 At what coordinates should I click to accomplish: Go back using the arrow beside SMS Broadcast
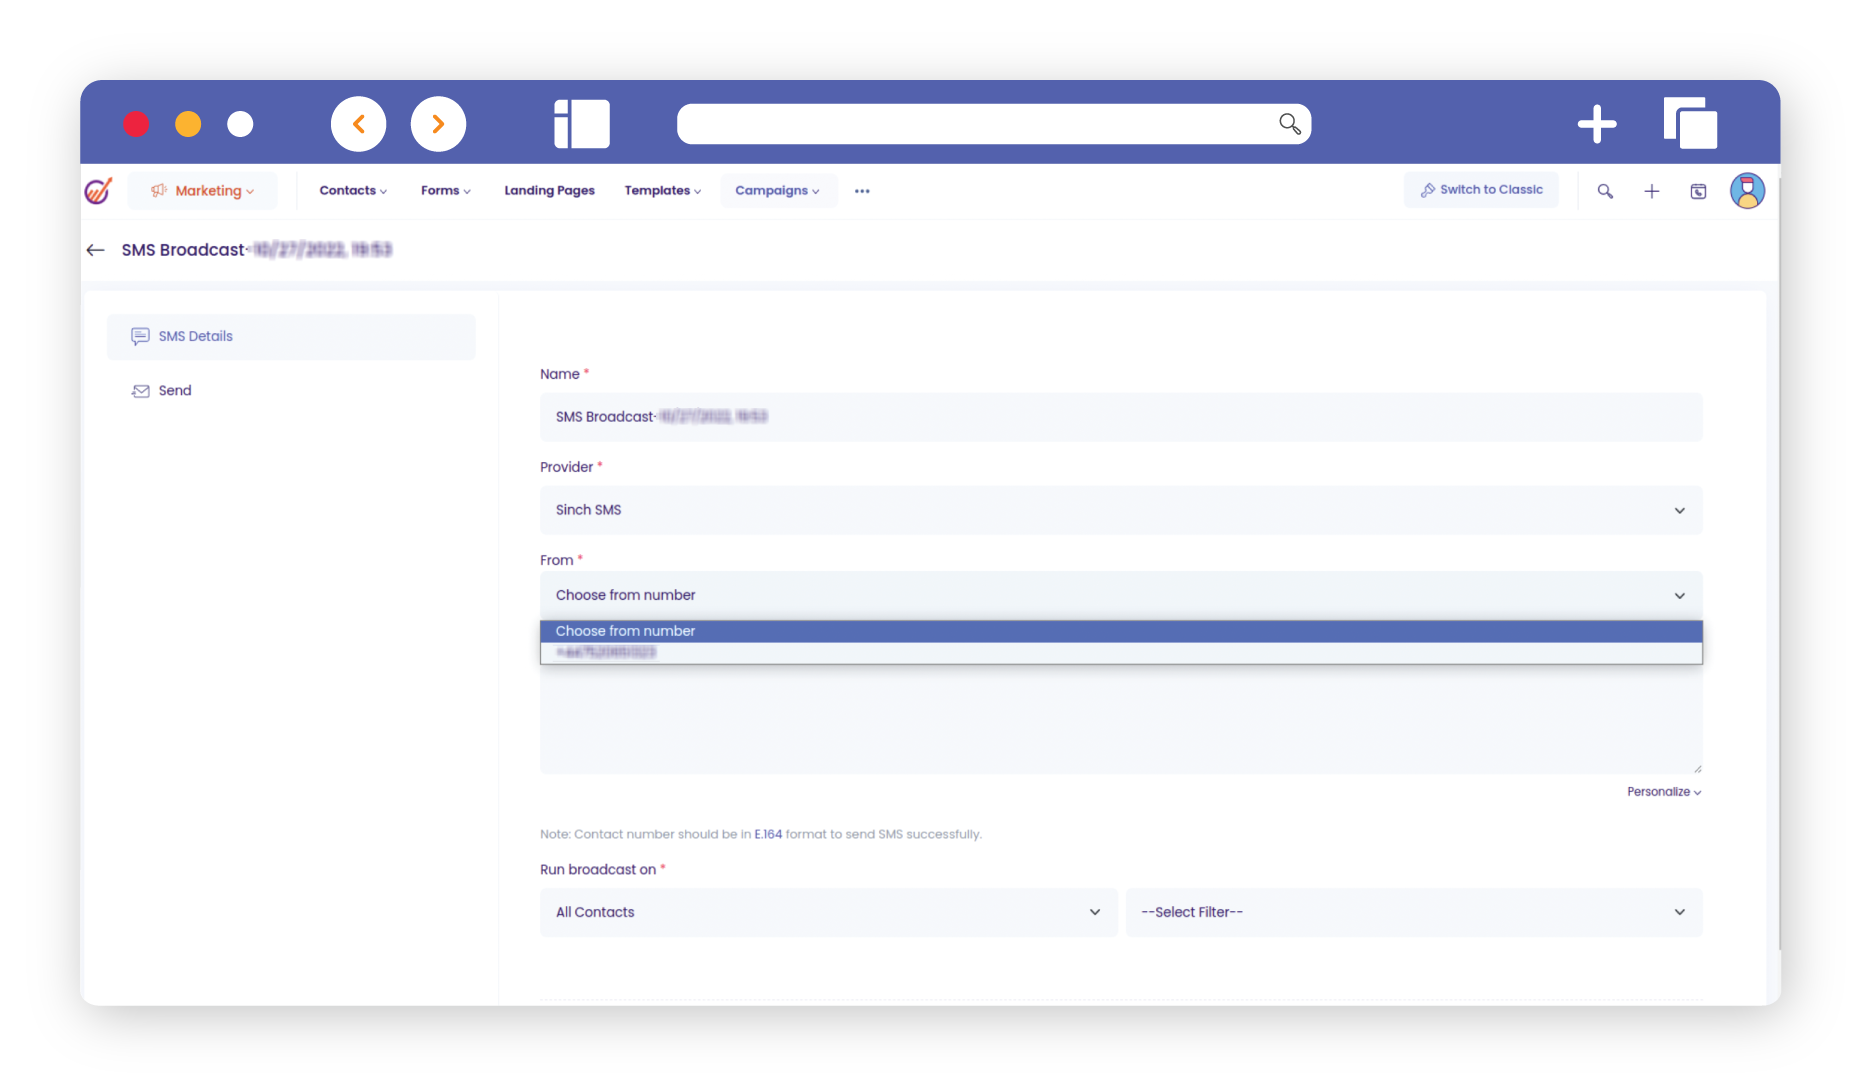[96, 250]
